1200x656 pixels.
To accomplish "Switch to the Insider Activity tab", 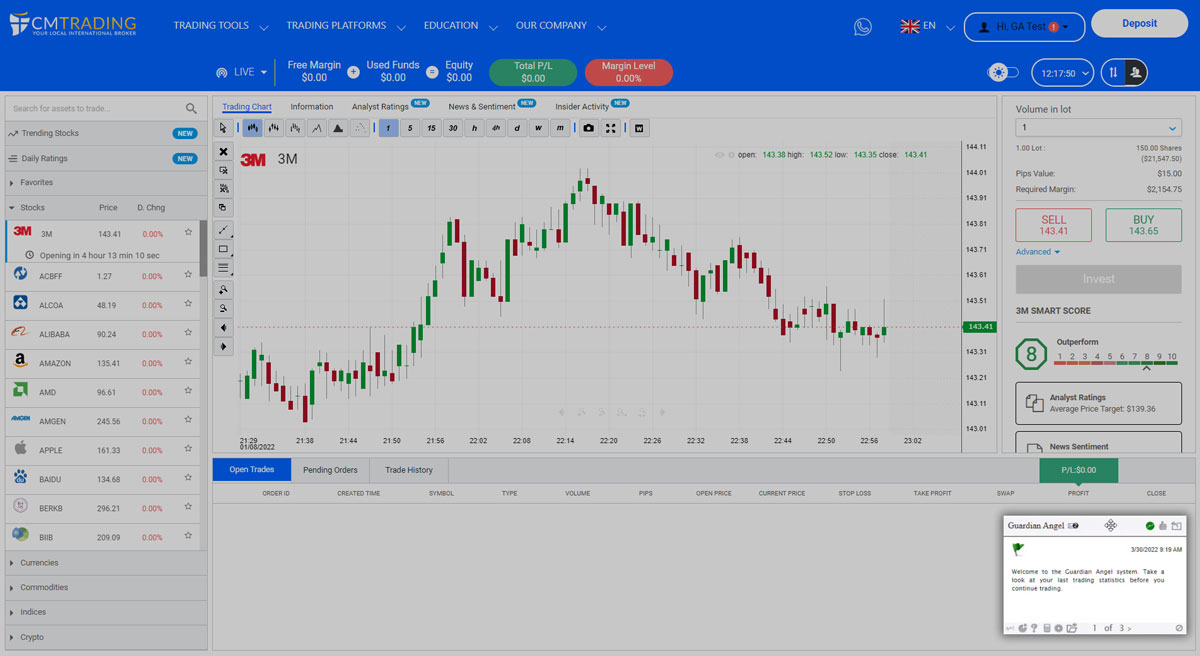I will 582,107.
